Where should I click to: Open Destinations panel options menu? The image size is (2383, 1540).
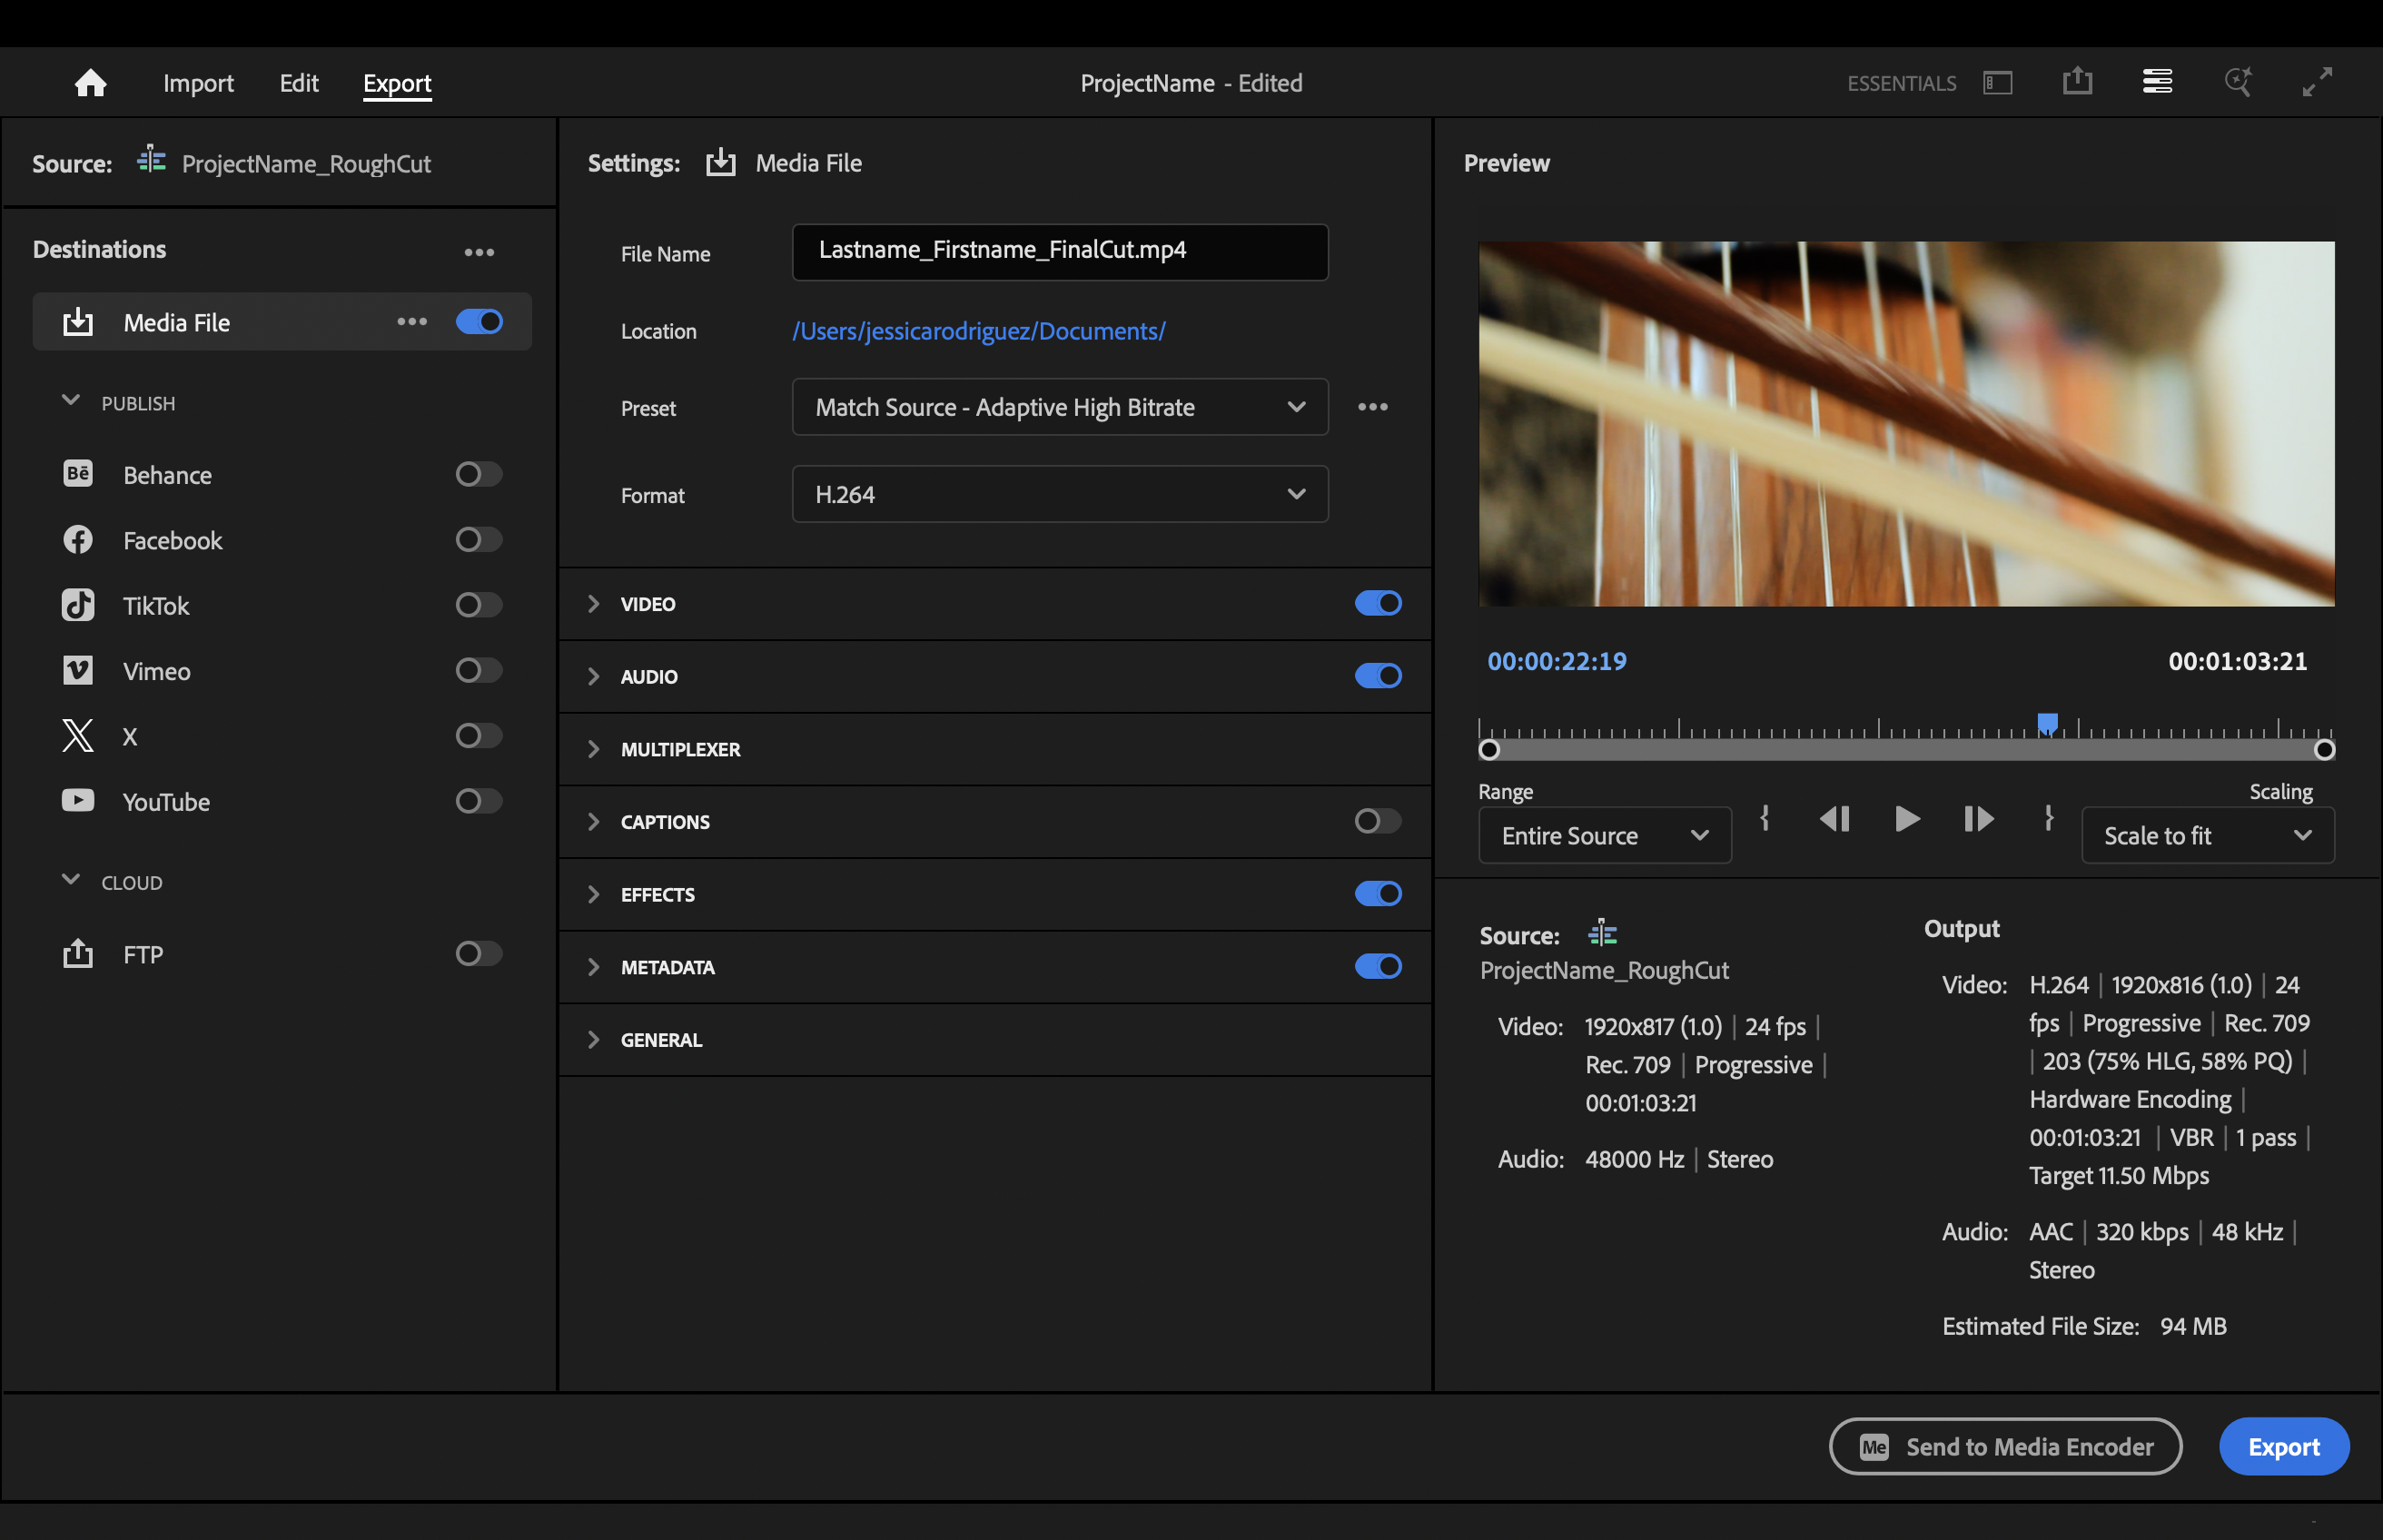click(x=479, y=252)
